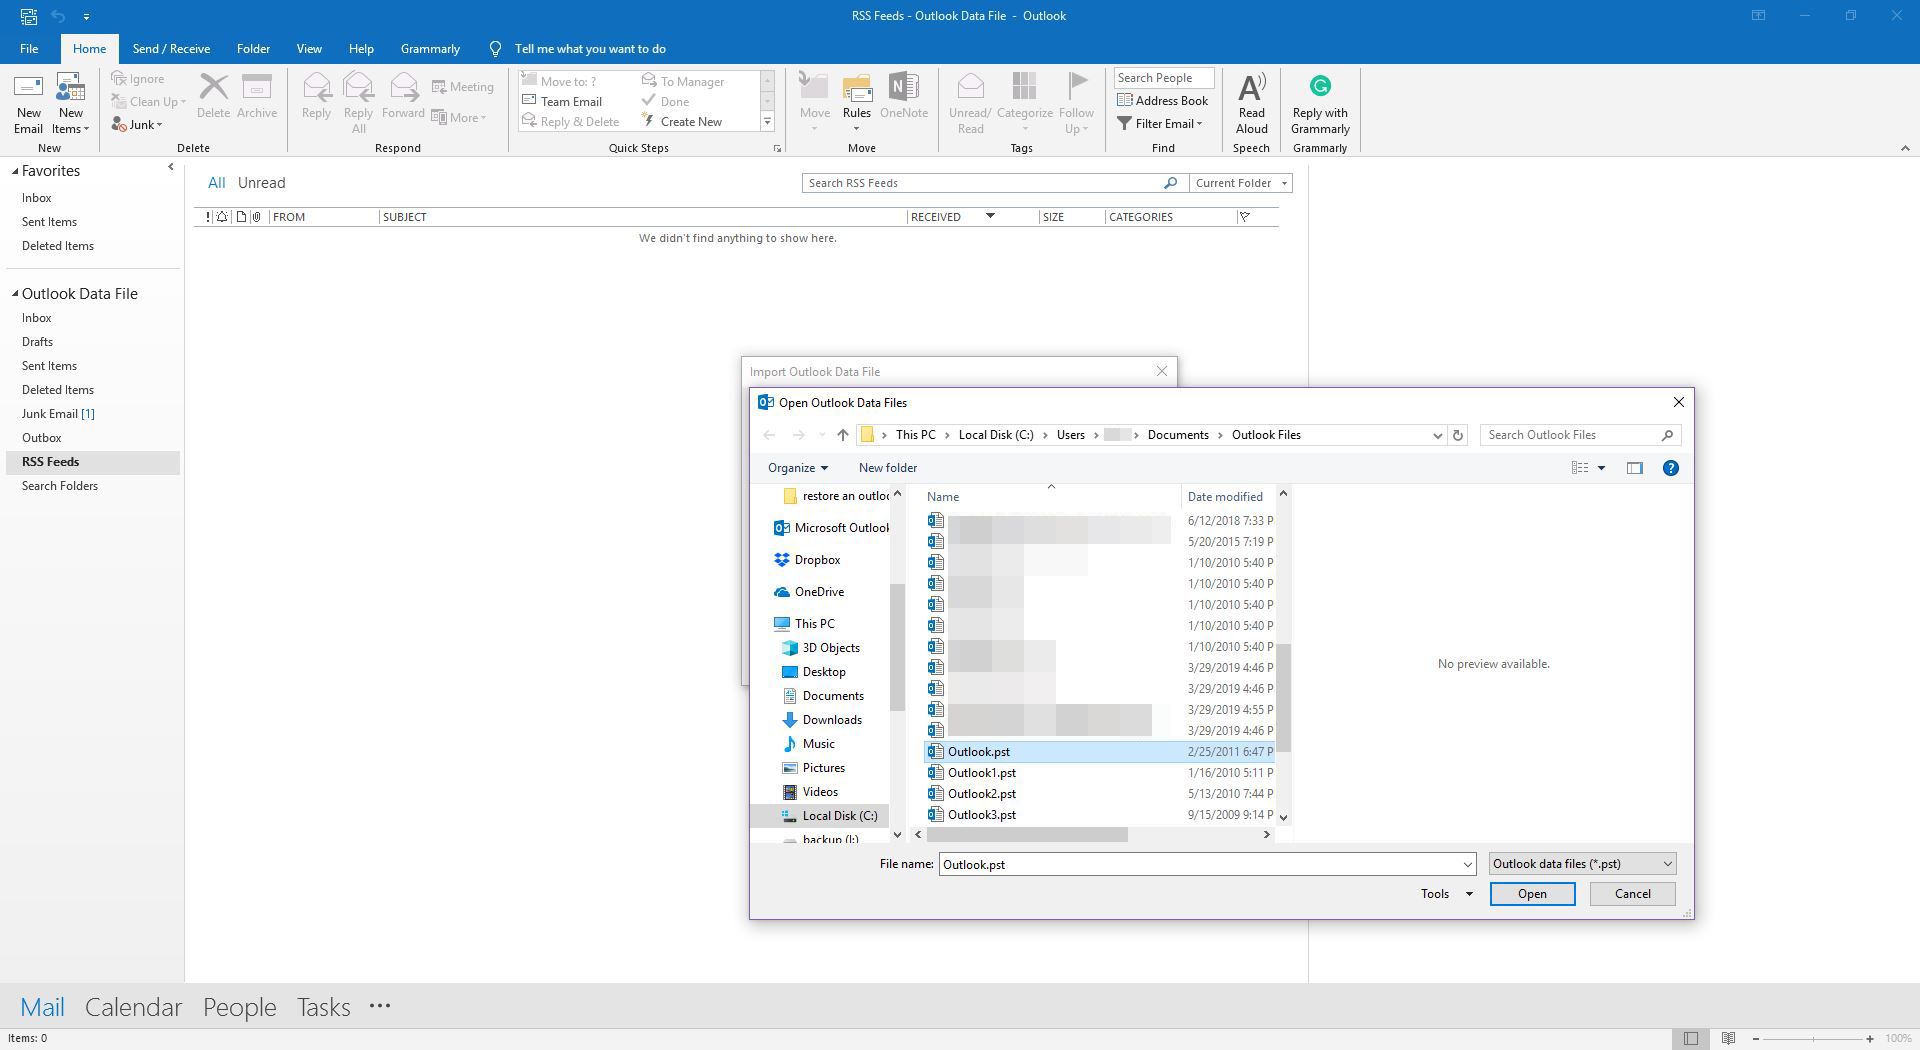Image resolution: width=1920 pixels, height=1050 pixels.
Task: Select Dropbox in the navigation pane
Action: pos(817,560)
